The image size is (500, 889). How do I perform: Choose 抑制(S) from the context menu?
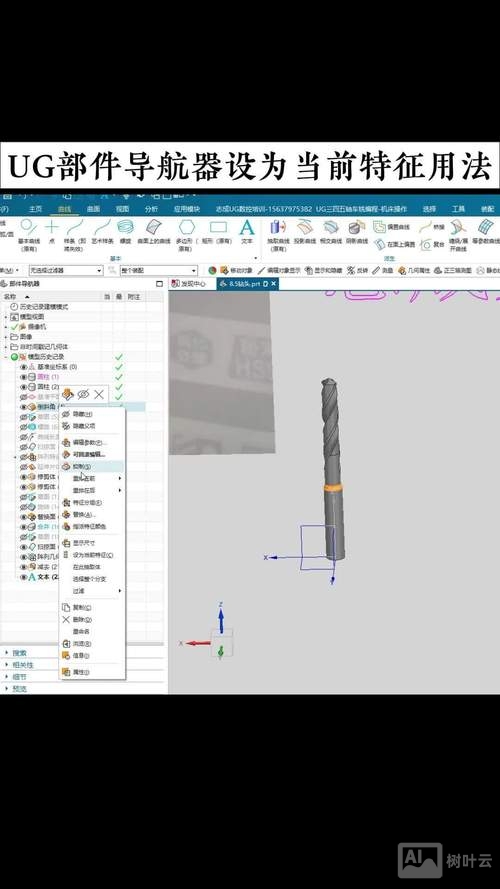pyautogui.click(x=92, y=467)
